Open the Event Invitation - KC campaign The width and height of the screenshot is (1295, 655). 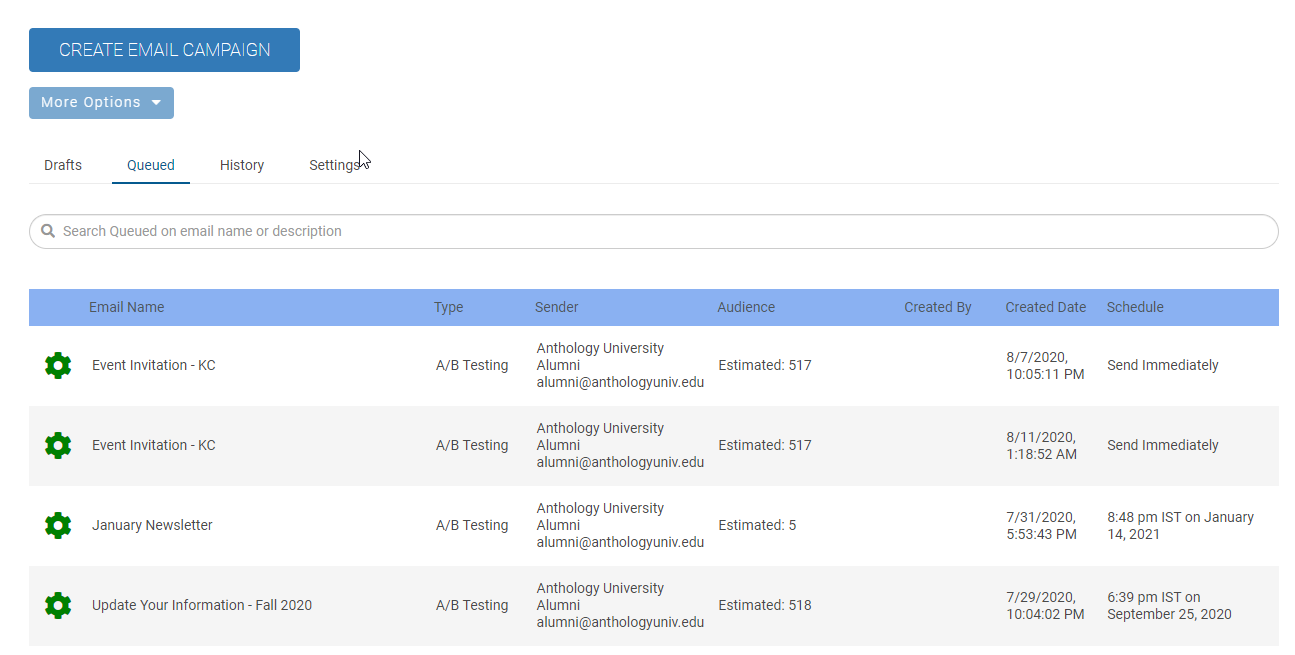click(x=153, y=365)
